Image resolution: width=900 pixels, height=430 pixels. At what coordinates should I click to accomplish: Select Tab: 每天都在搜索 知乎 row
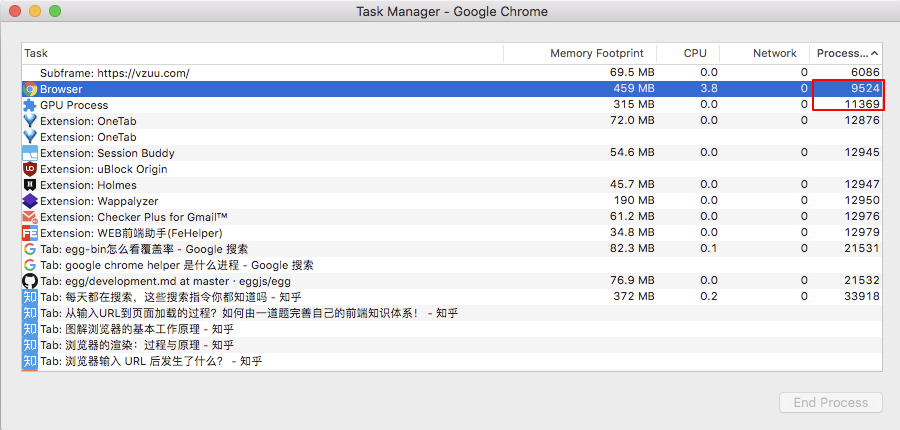[x=452, y=297]
